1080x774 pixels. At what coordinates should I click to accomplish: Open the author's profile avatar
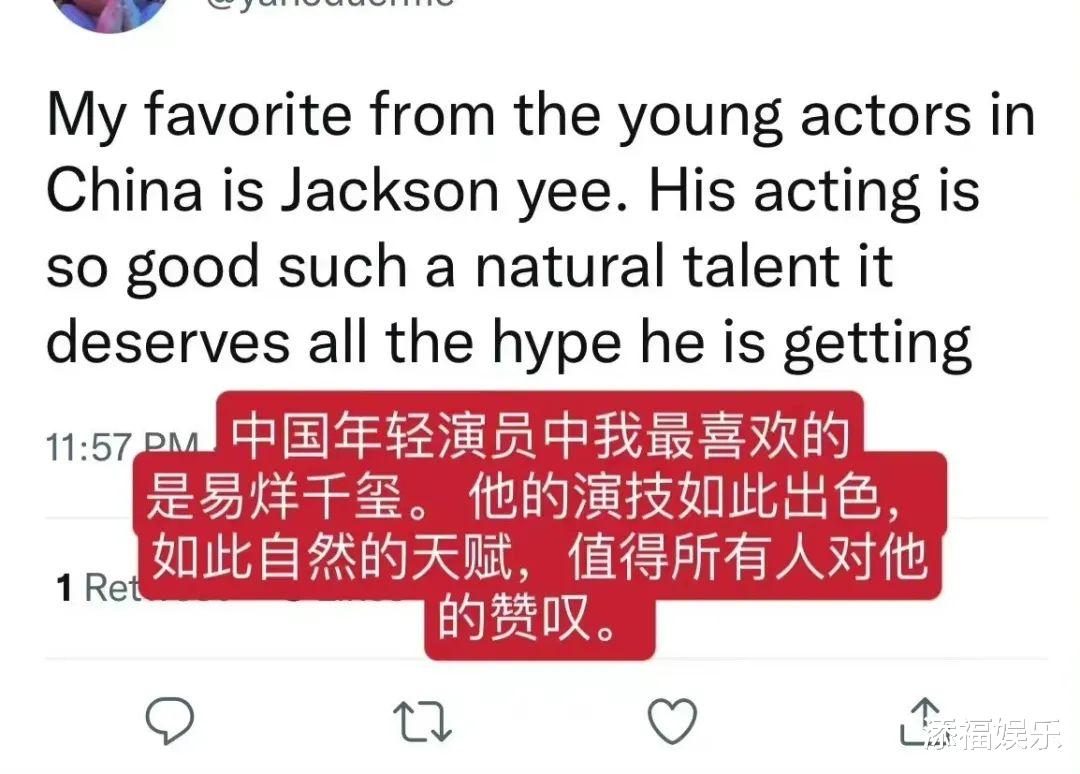click(110, 12)
